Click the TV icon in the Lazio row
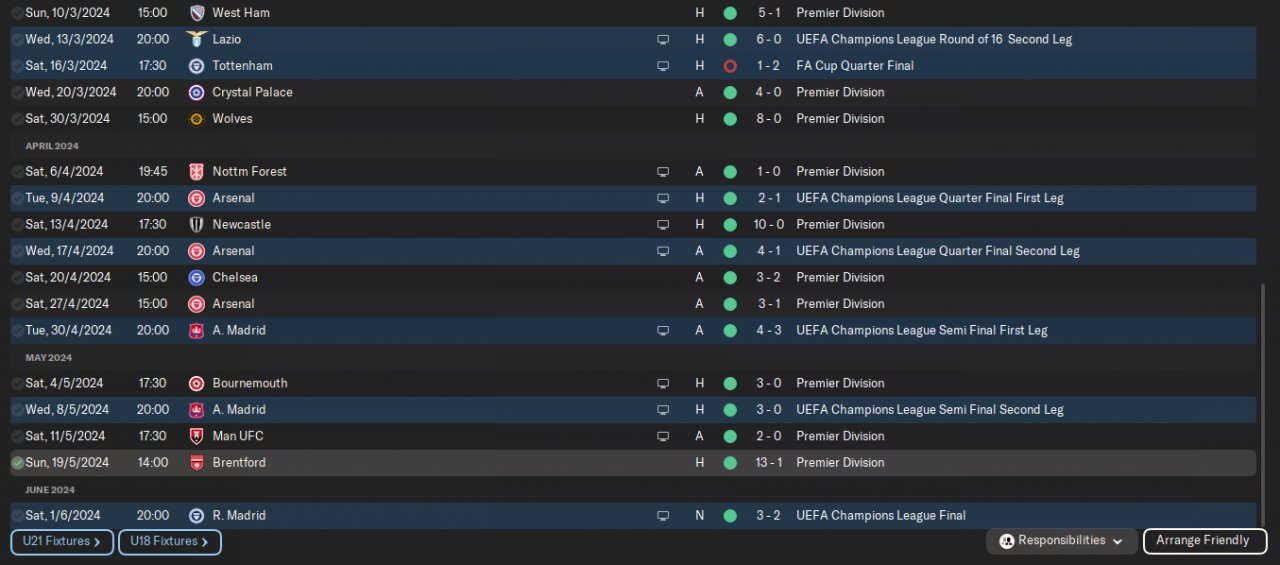 662,40
